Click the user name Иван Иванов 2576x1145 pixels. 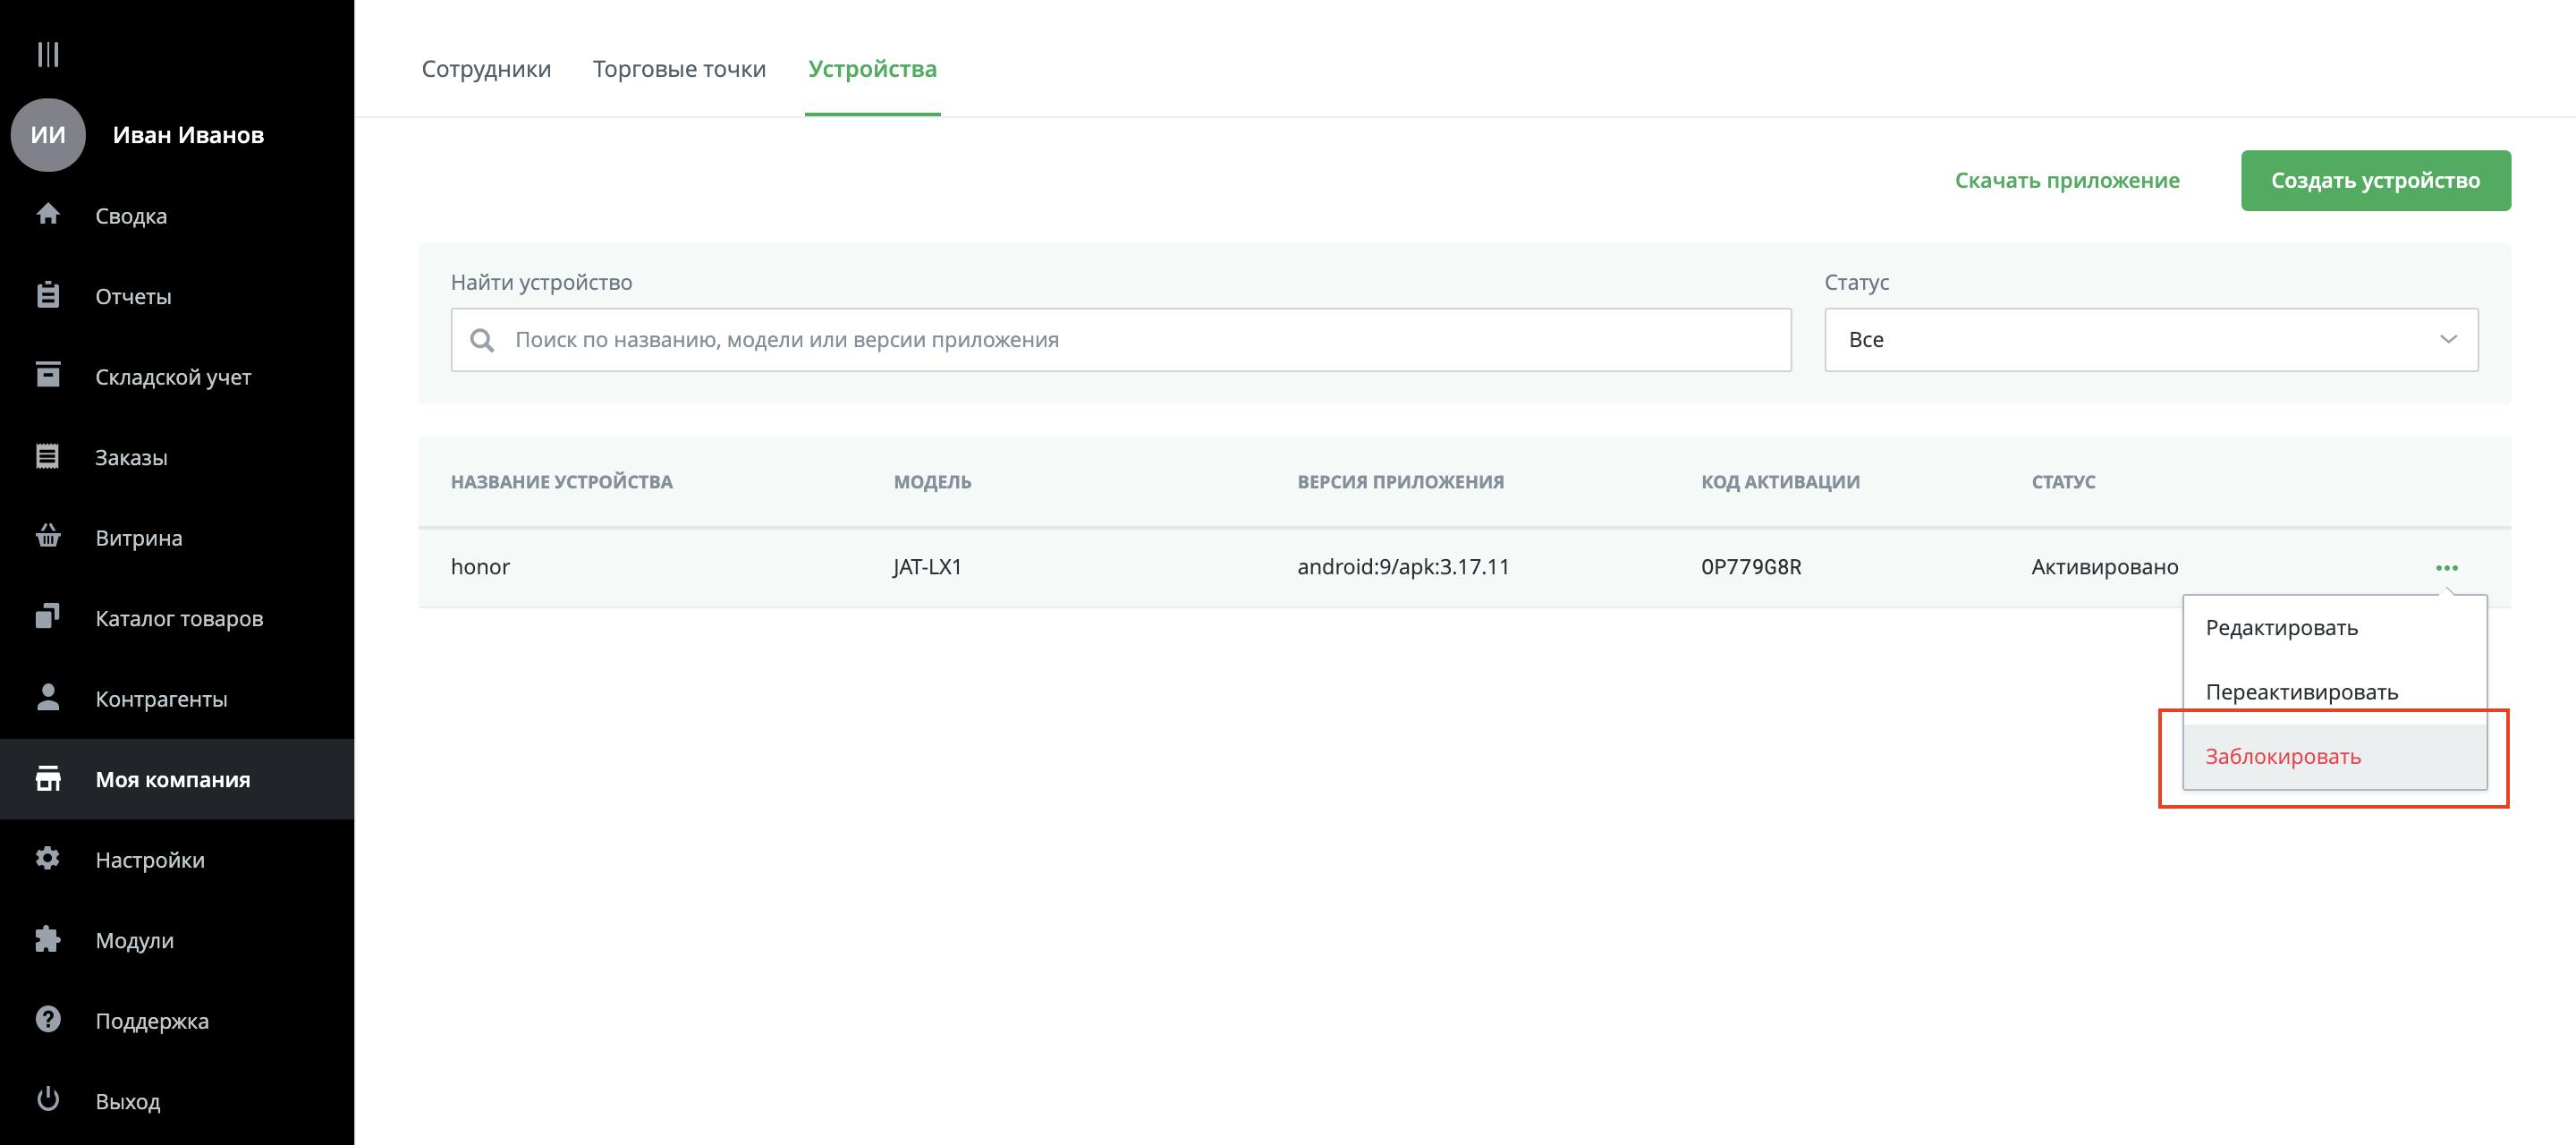tap(188, 135)
